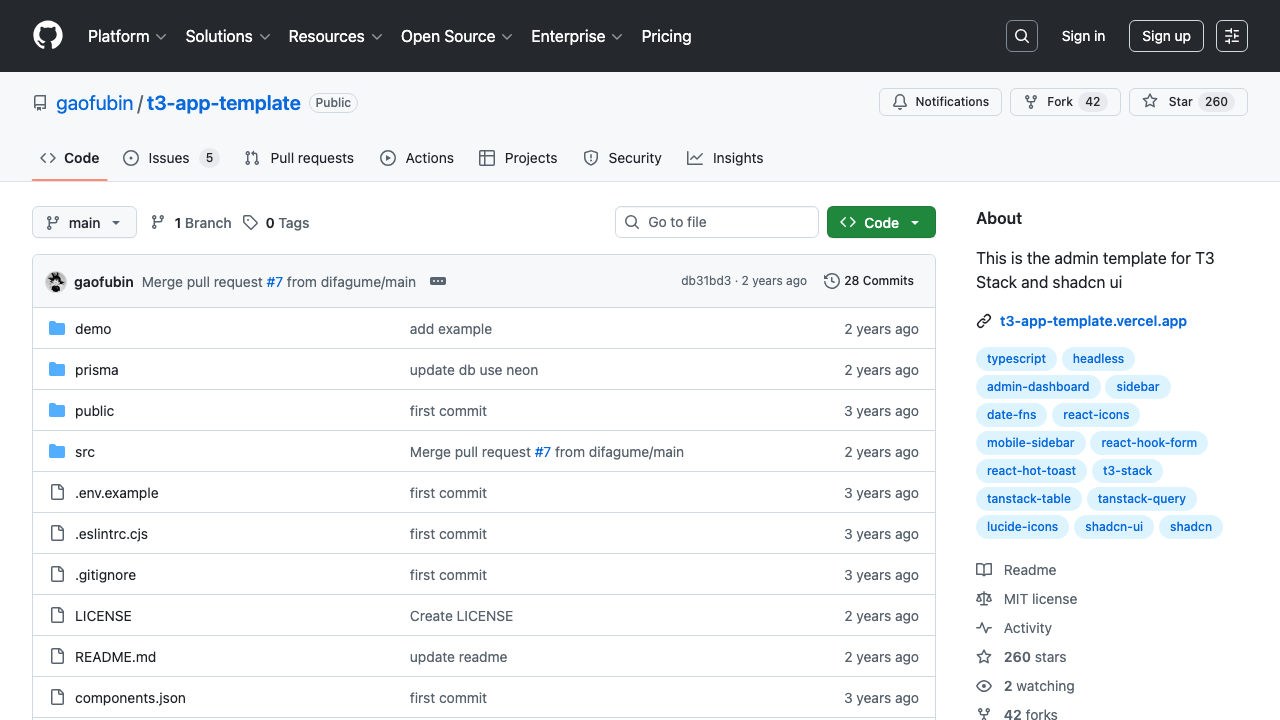
Task: Click inside the Go to file field
Action: tap(716, 222)
